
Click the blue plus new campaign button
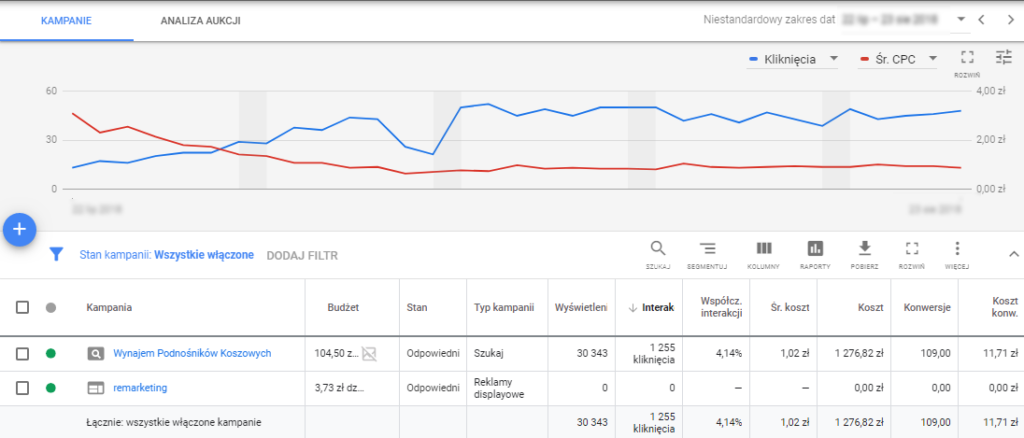(20, 229)
